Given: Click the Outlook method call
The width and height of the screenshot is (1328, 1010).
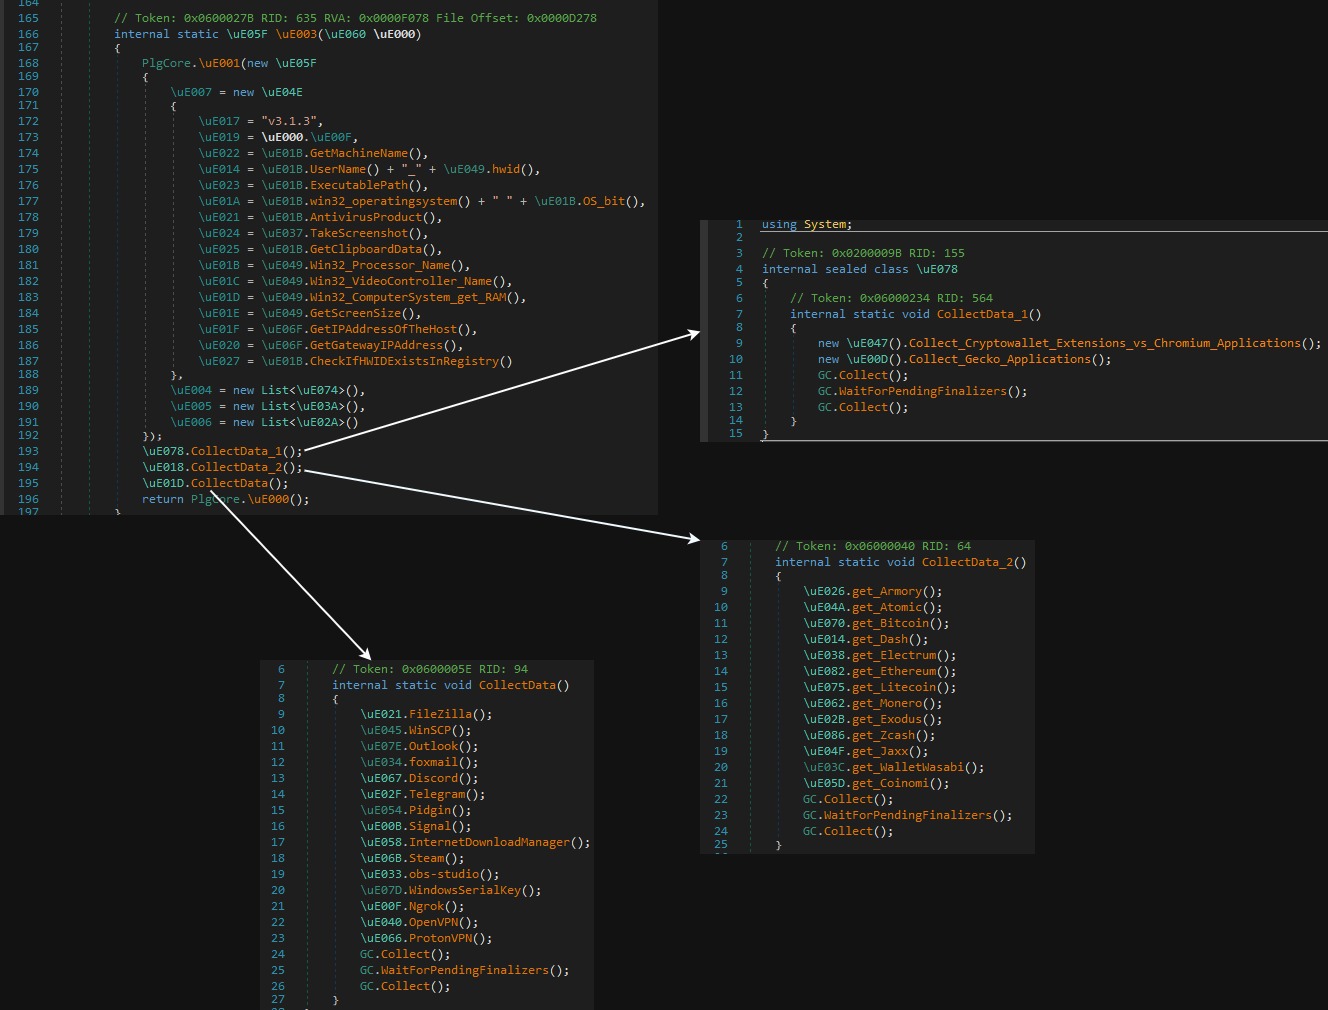Looking at the screenshot, I should point(433,746).
